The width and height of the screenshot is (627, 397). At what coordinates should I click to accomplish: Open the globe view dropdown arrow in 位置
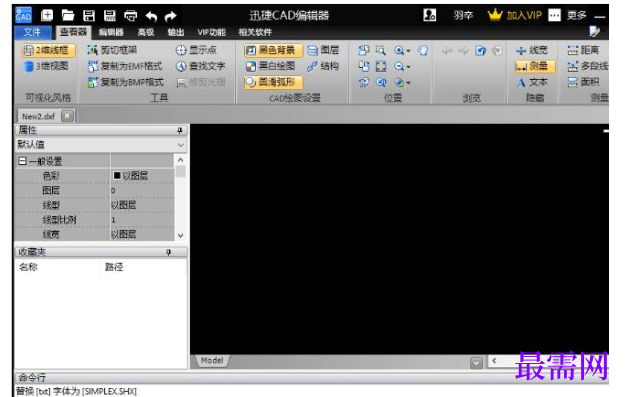coord(408,83)
